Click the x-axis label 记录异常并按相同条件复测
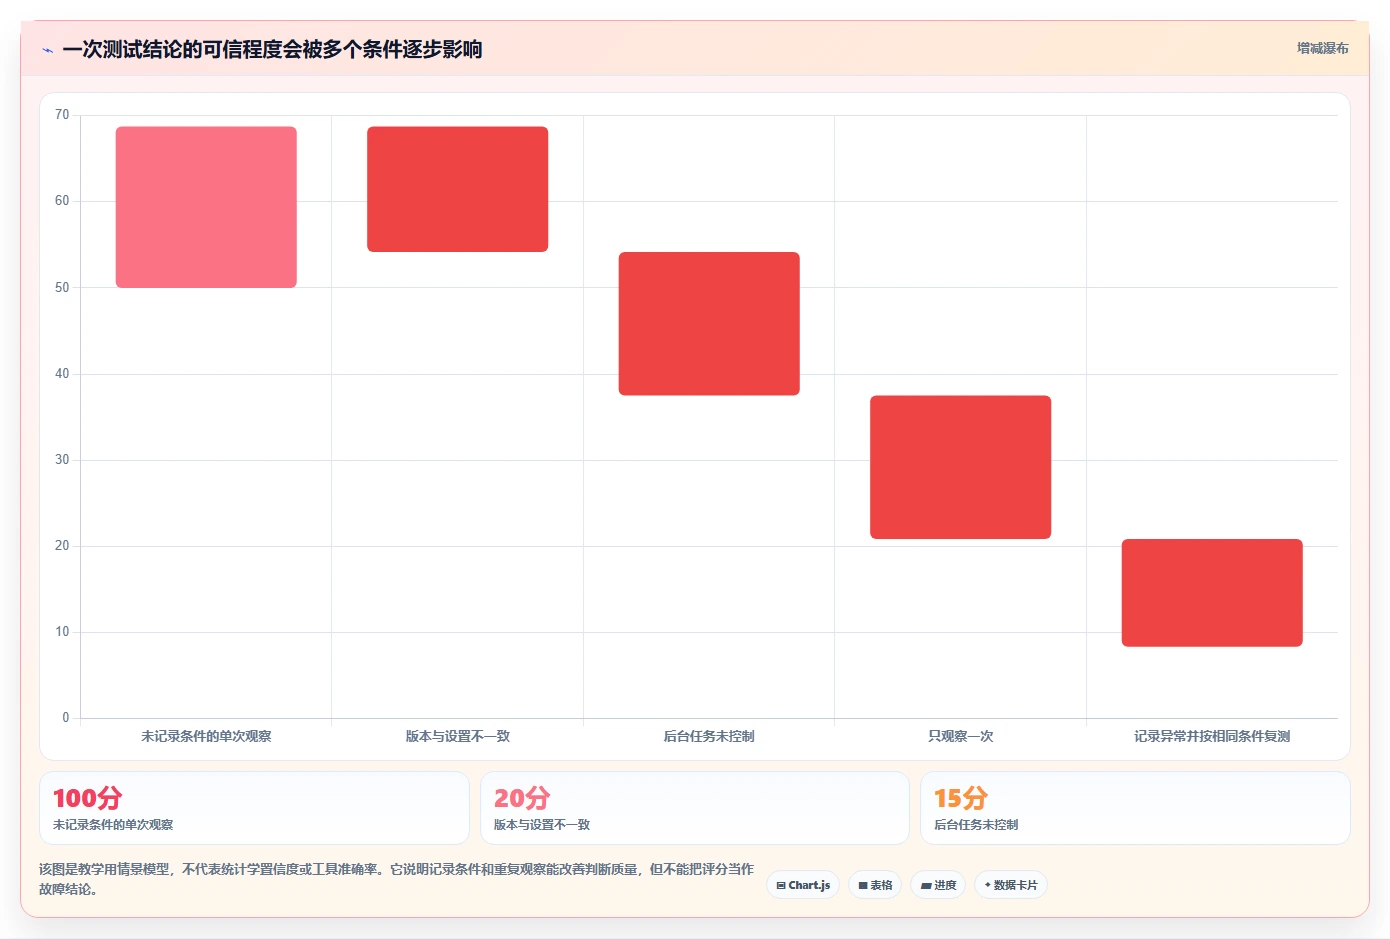 (x=1212, y=736)
